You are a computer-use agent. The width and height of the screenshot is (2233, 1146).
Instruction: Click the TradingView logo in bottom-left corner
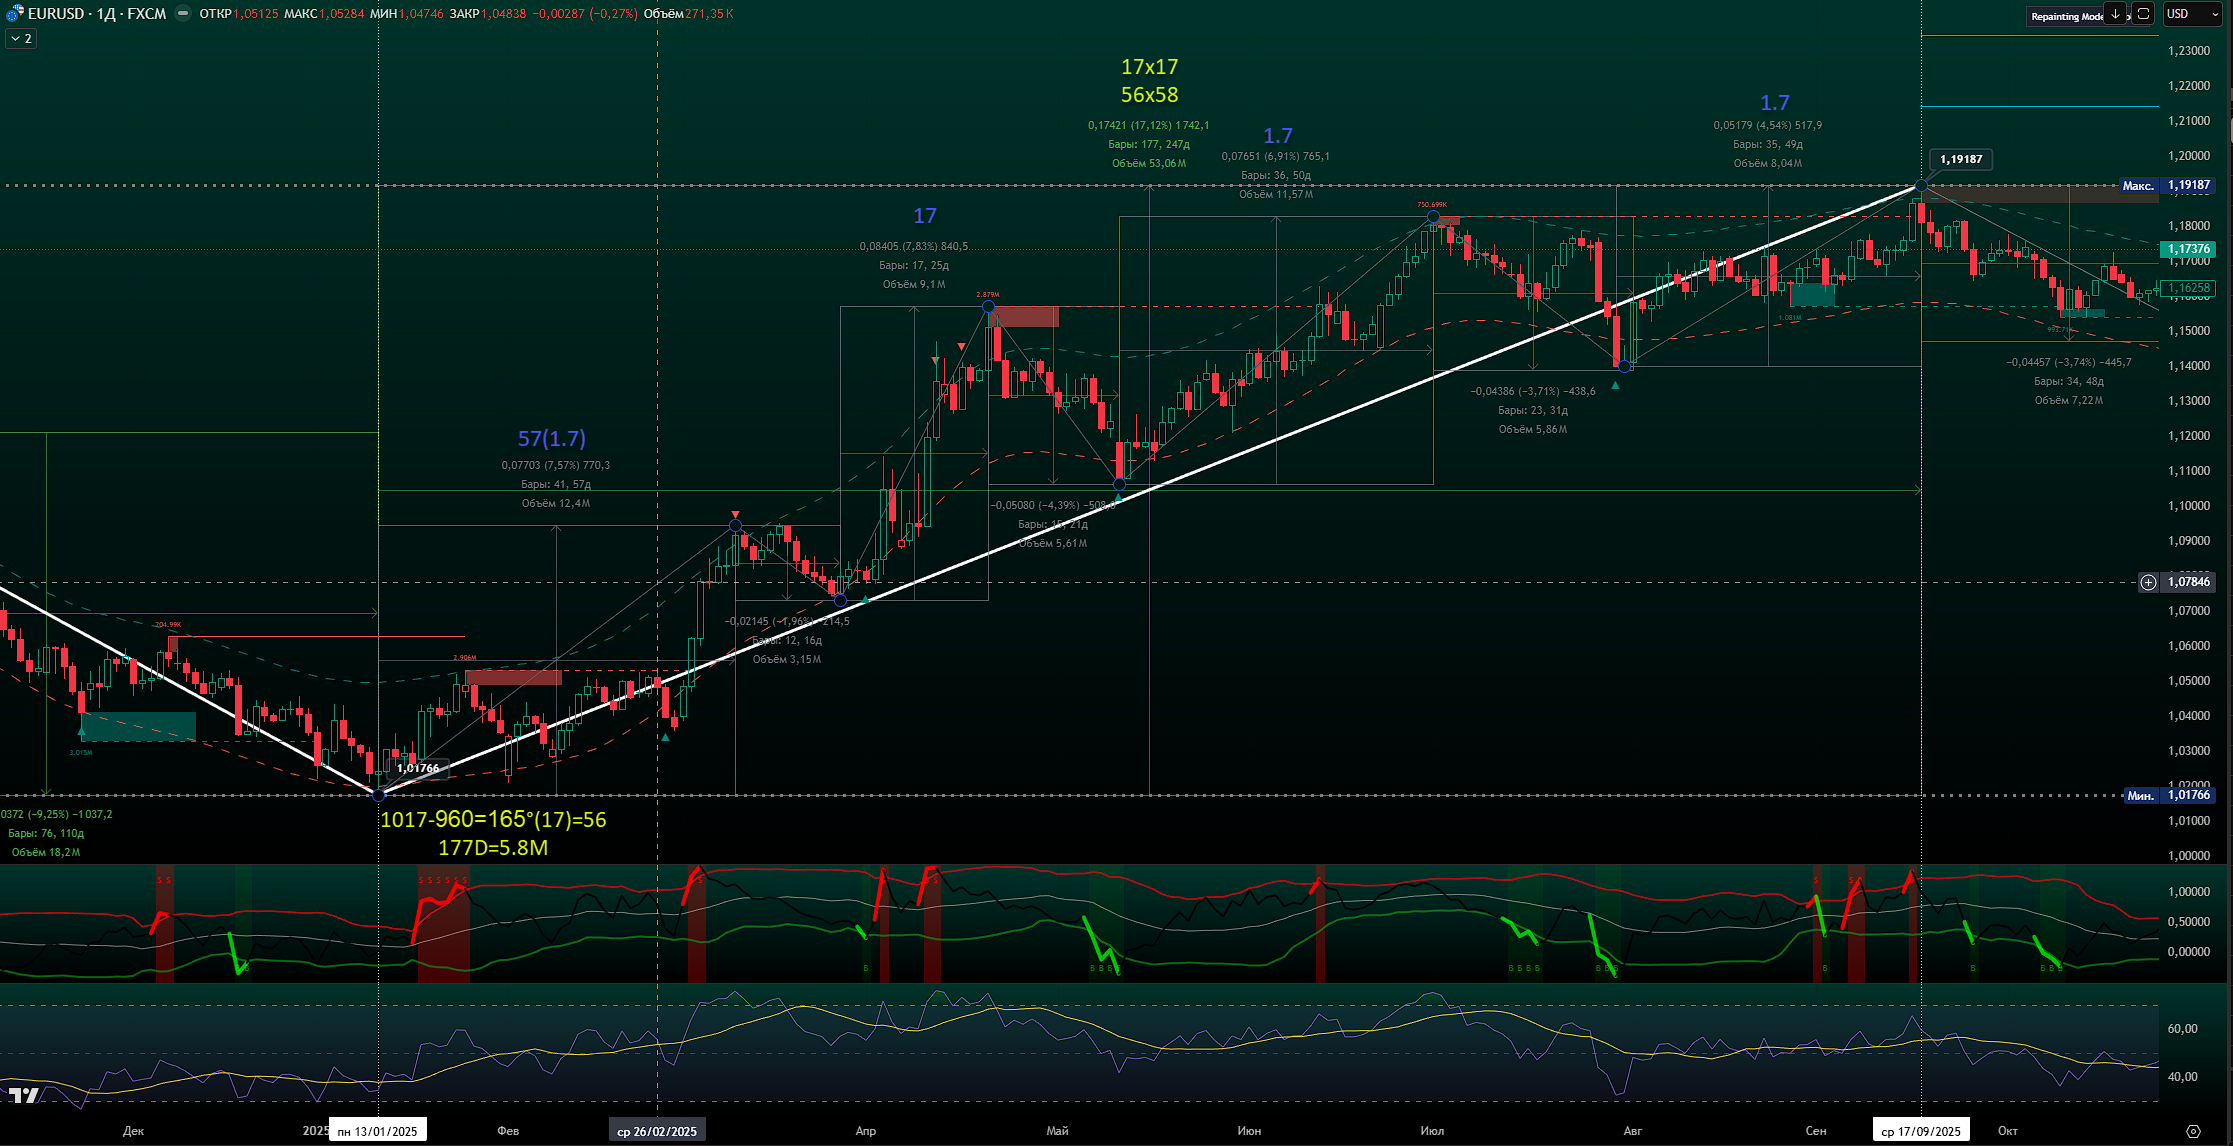pyautogui.click(x=24, y=1096)
